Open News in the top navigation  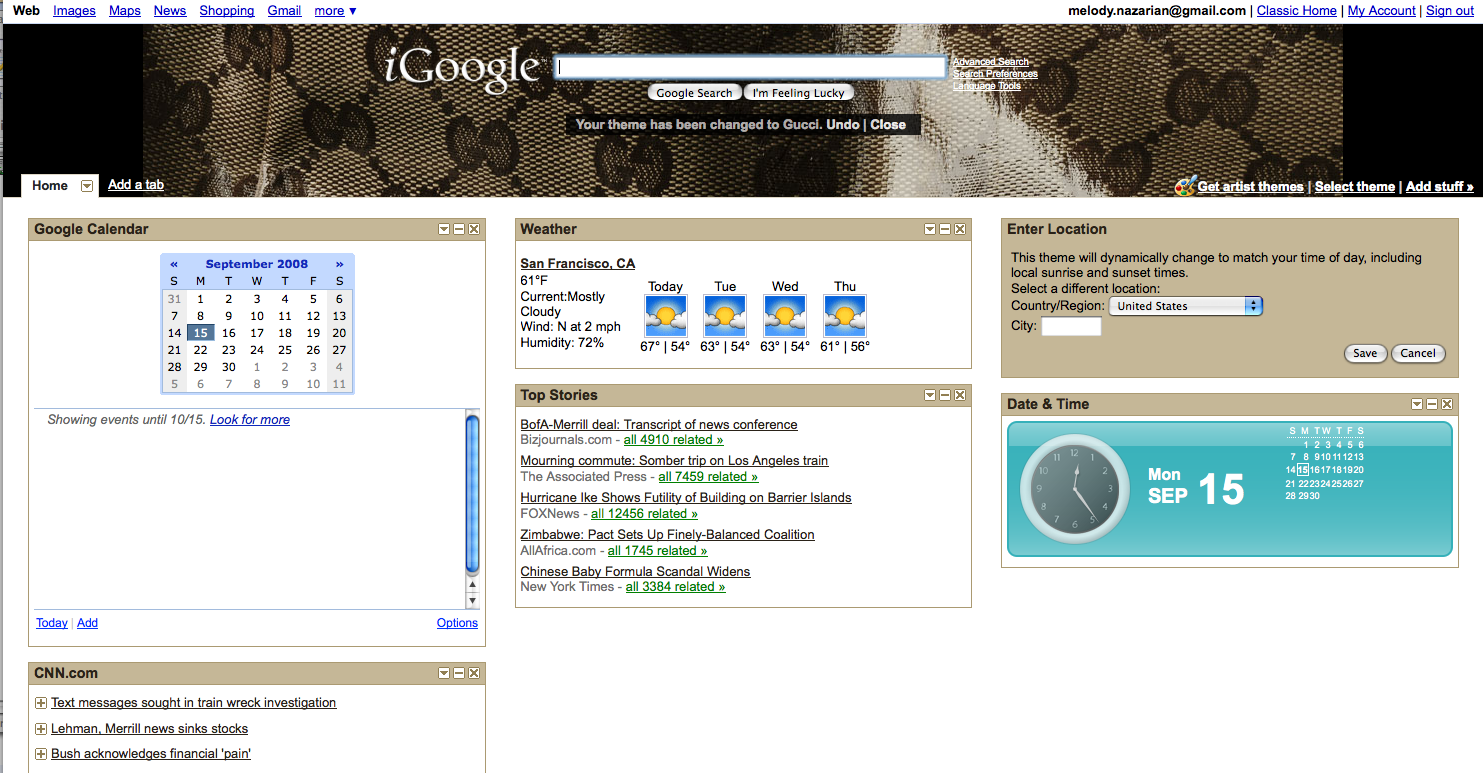[170, 10]
